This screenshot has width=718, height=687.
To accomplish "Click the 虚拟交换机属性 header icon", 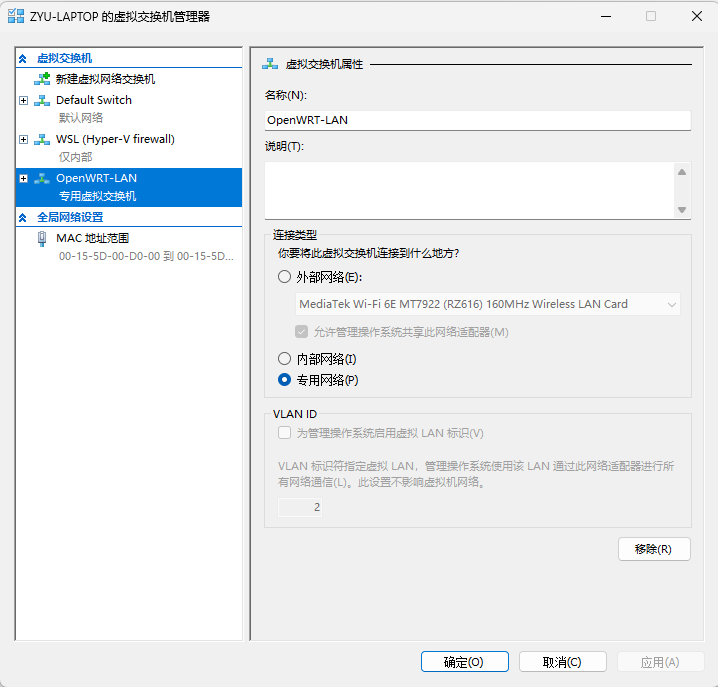I will [x=270, y=64].
